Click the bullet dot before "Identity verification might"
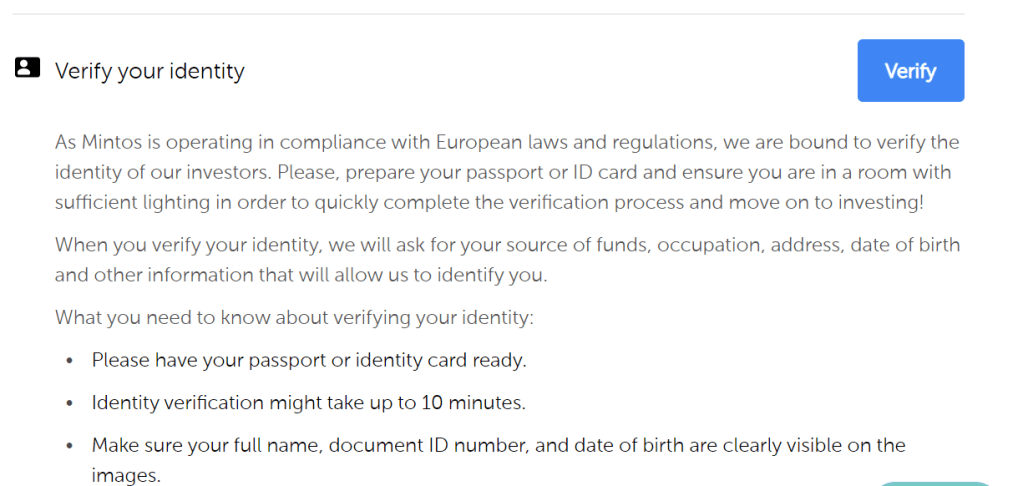Viewport: 1023px width, 486px height. (x=69, y=404)
